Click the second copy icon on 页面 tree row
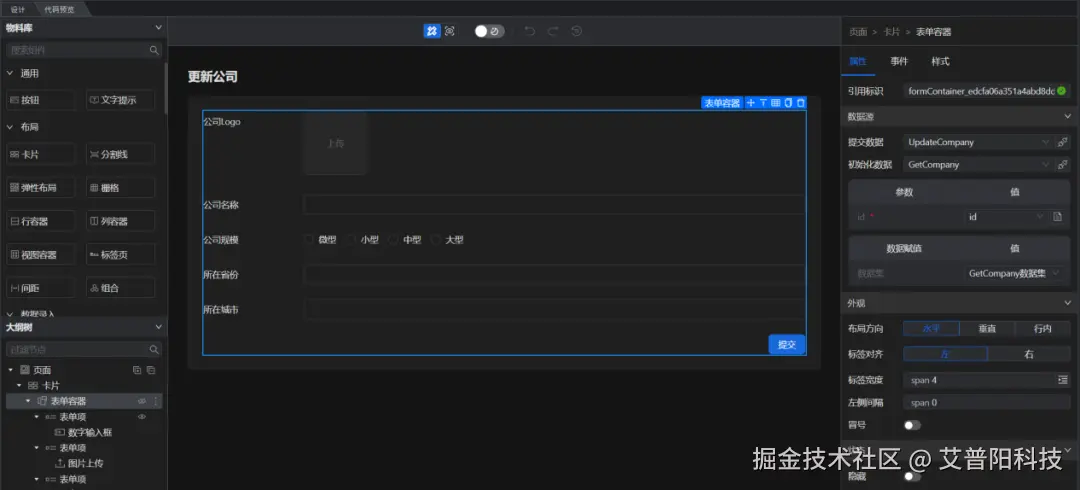Image resolution: width=1080 pixels, height=490 pixels. (x=151, y=370)
